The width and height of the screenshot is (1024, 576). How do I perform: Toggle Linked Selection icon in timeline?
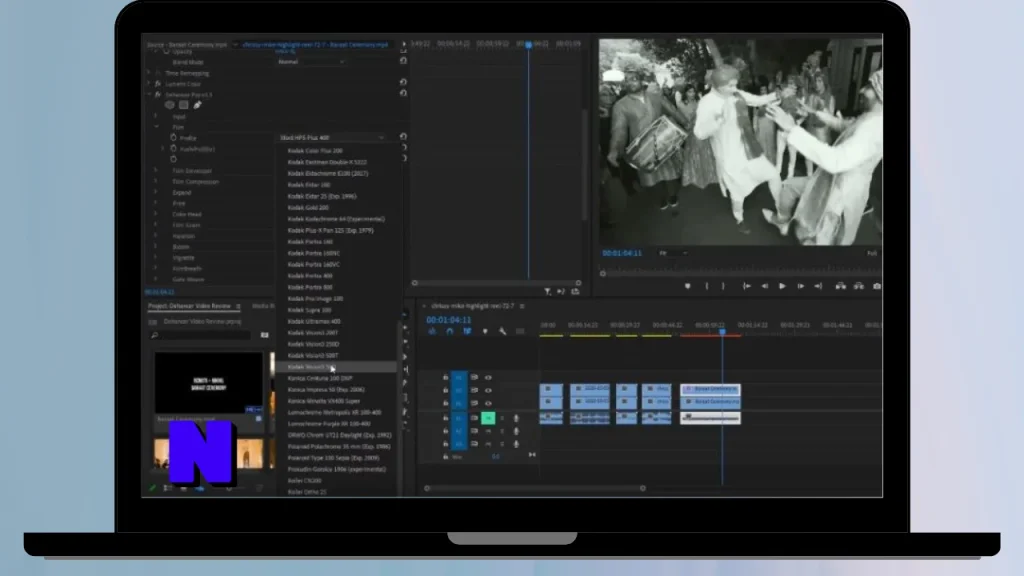467,332
